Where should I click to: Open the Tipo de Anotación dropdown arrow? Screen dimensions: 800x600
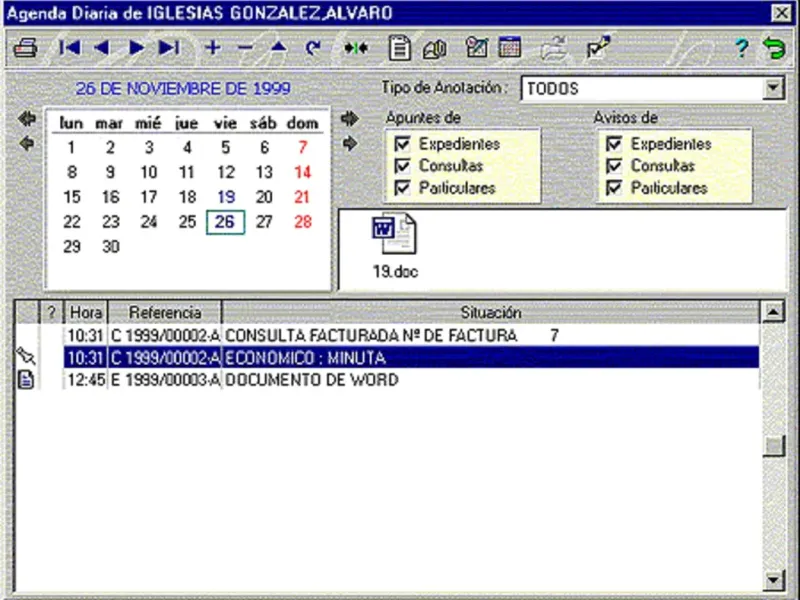pos(773,88)
